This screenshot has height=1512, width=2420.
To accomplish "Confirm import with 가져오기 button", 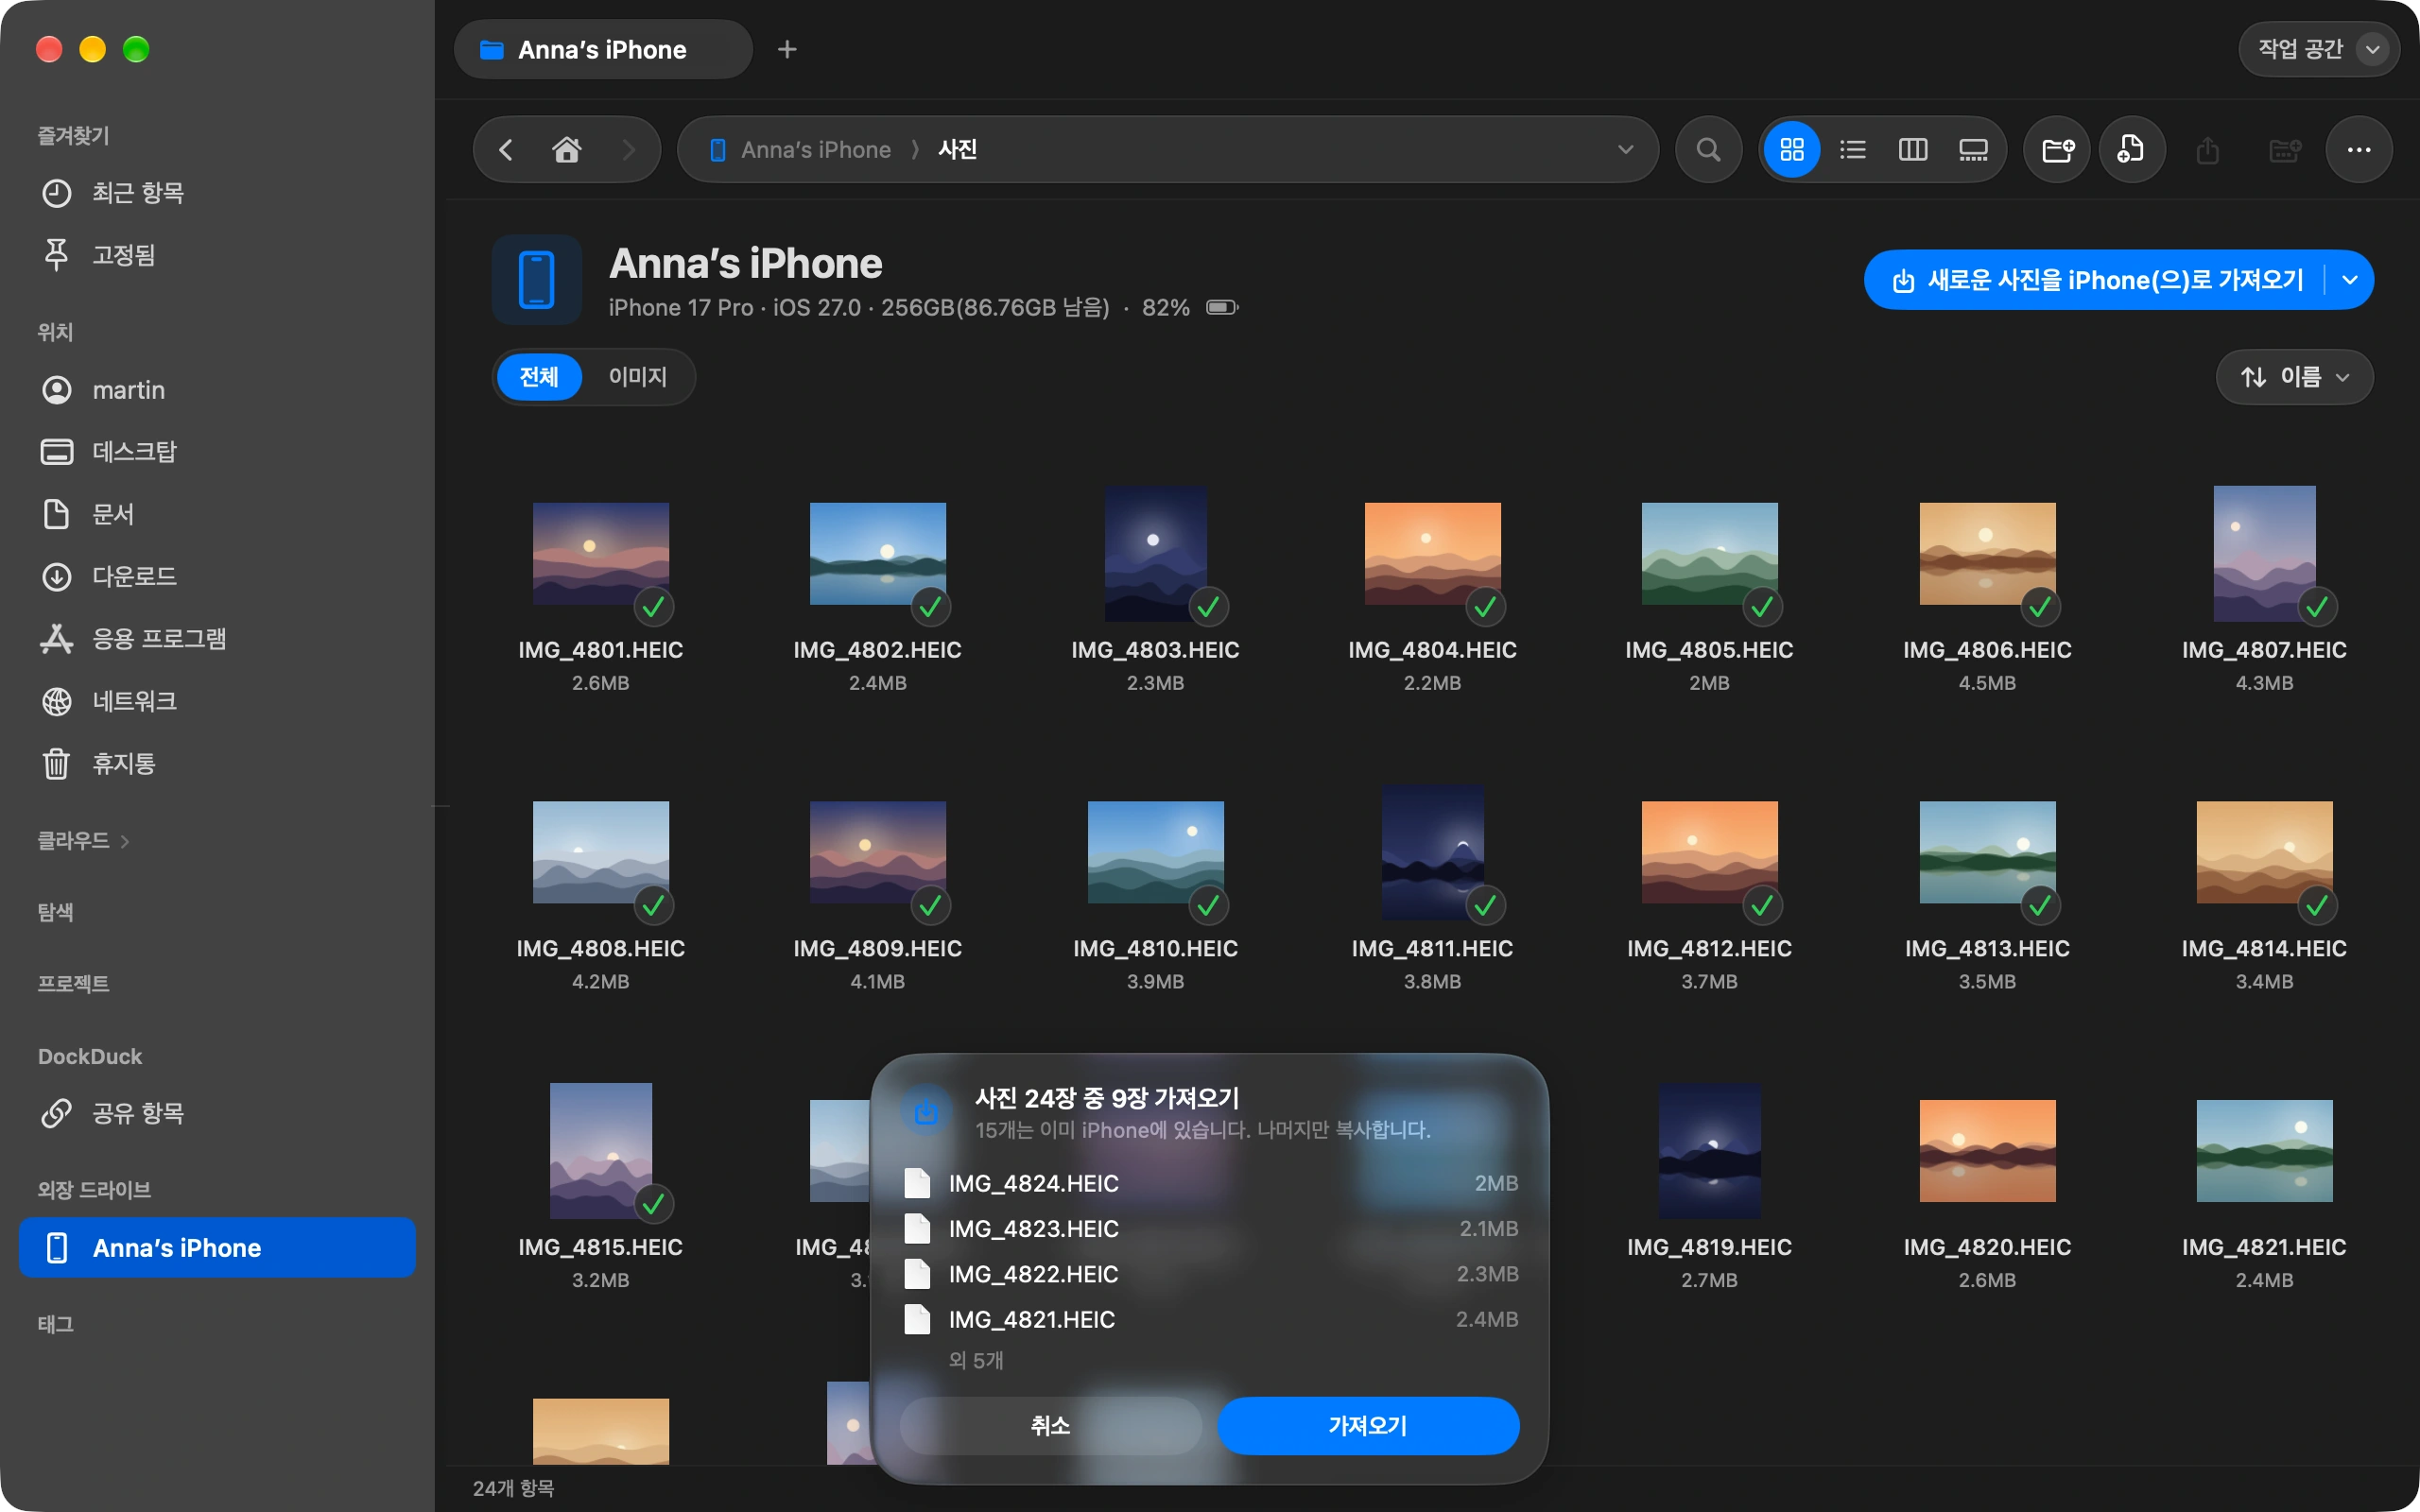I will point(1367,1425).
